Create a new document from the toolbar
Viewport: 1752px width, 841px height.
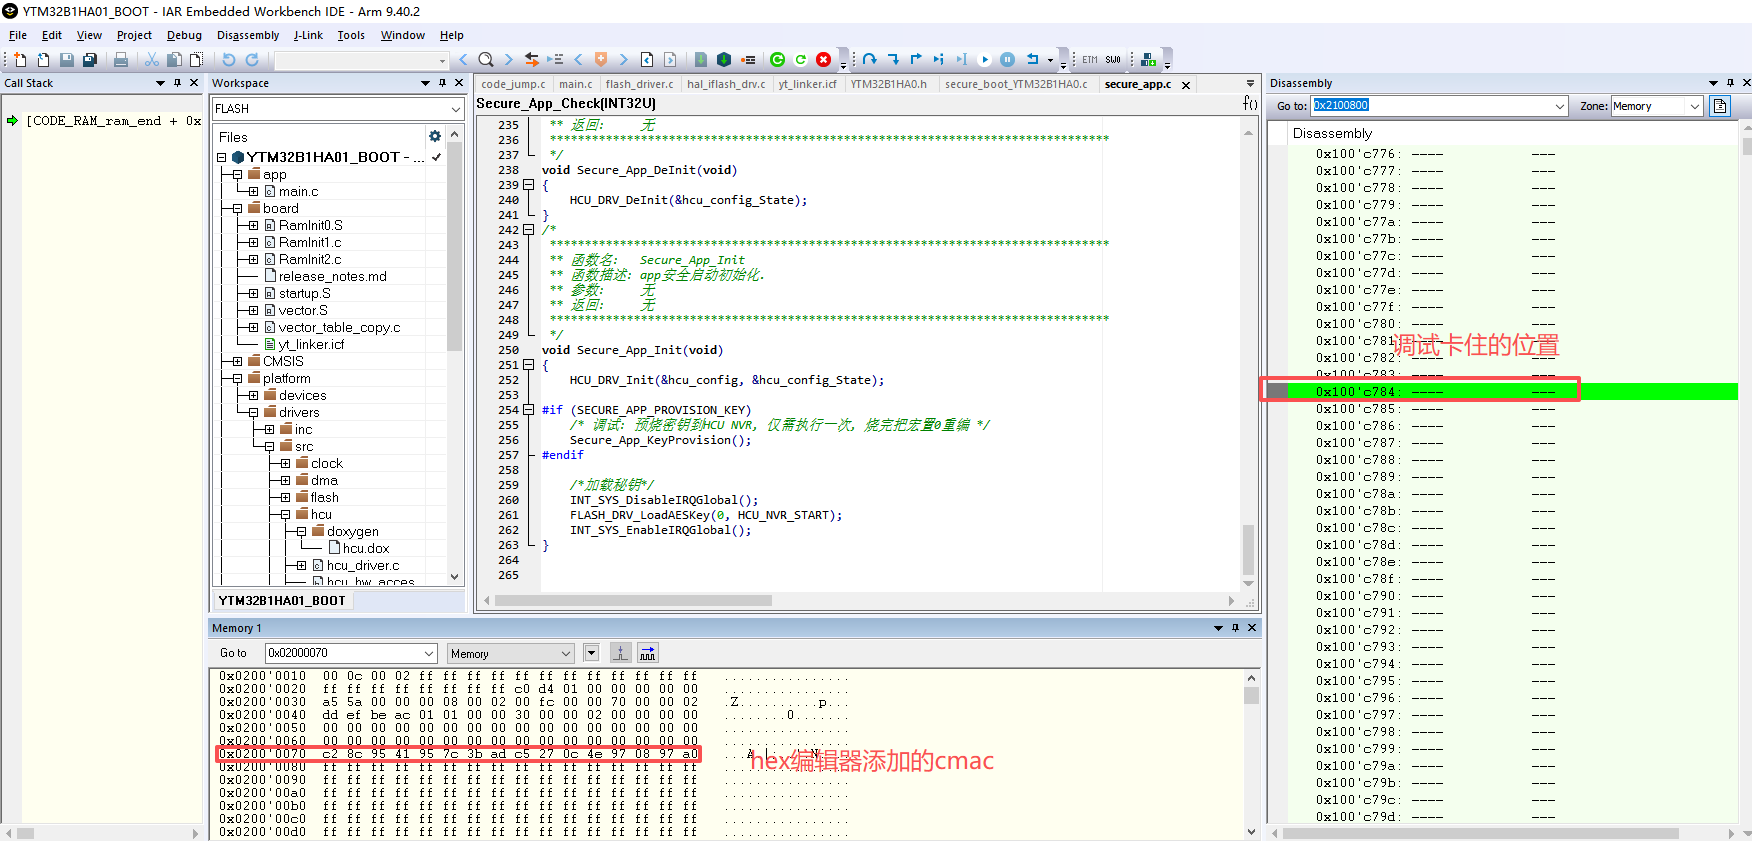[x=20, y=60]
